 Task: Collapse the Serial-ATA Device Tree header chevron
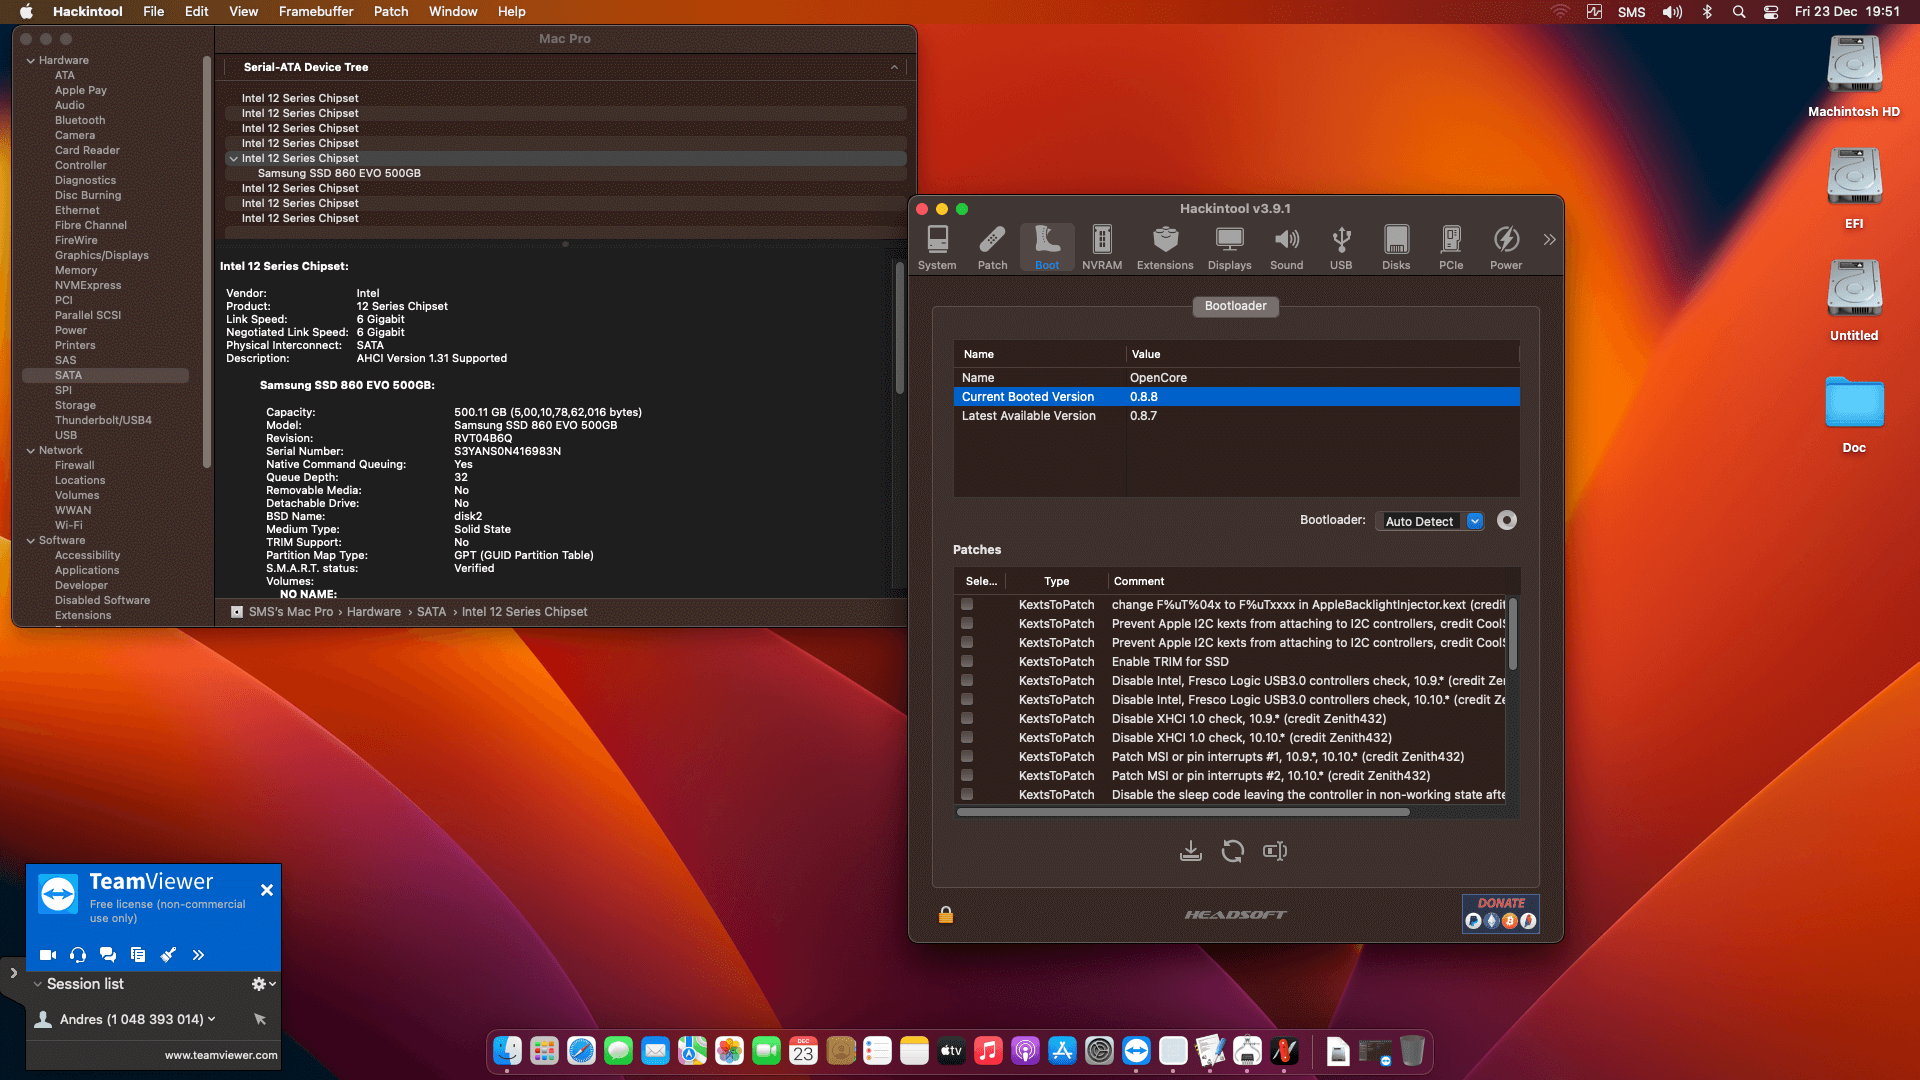point(894,67)
